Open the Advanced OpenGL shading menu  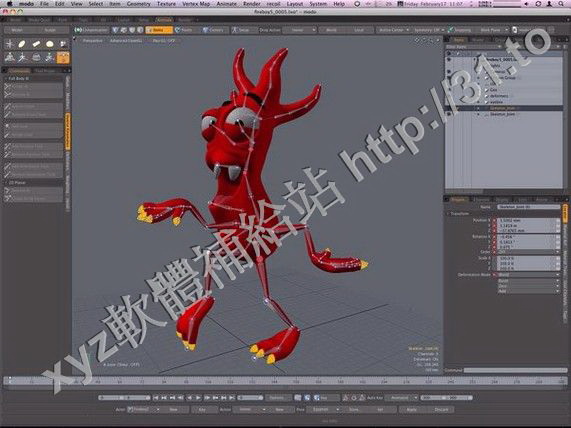[126, 41]
